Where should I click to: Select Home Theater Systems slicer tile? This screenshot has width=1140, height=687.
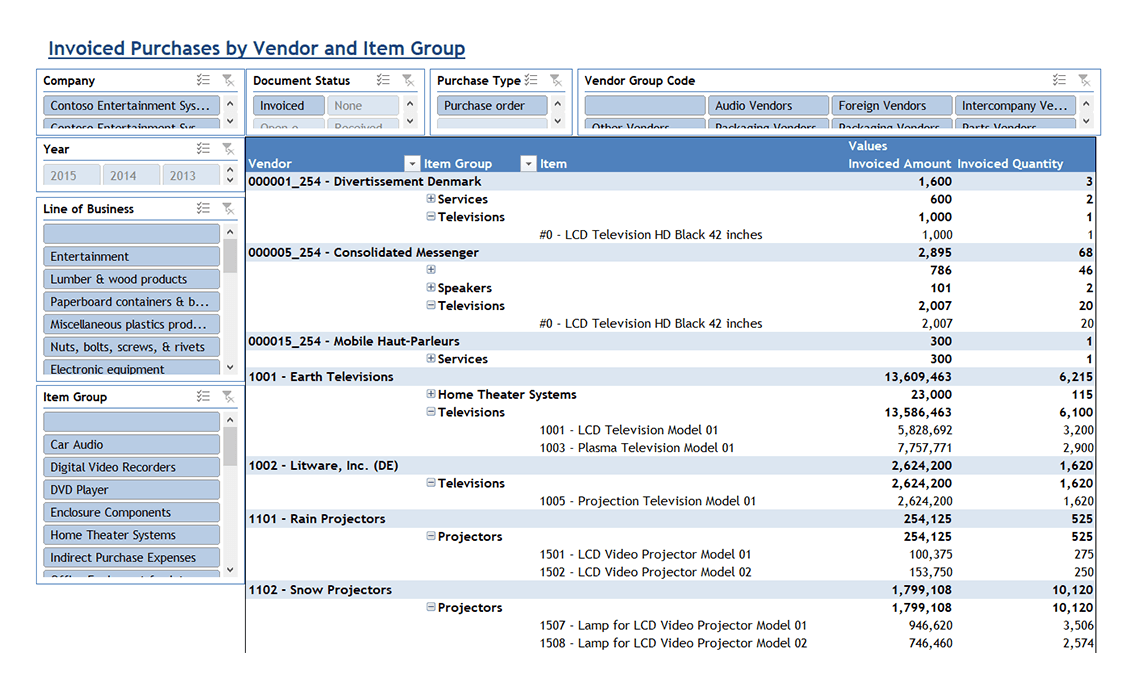pyautogui.click(x=132, y=534)
